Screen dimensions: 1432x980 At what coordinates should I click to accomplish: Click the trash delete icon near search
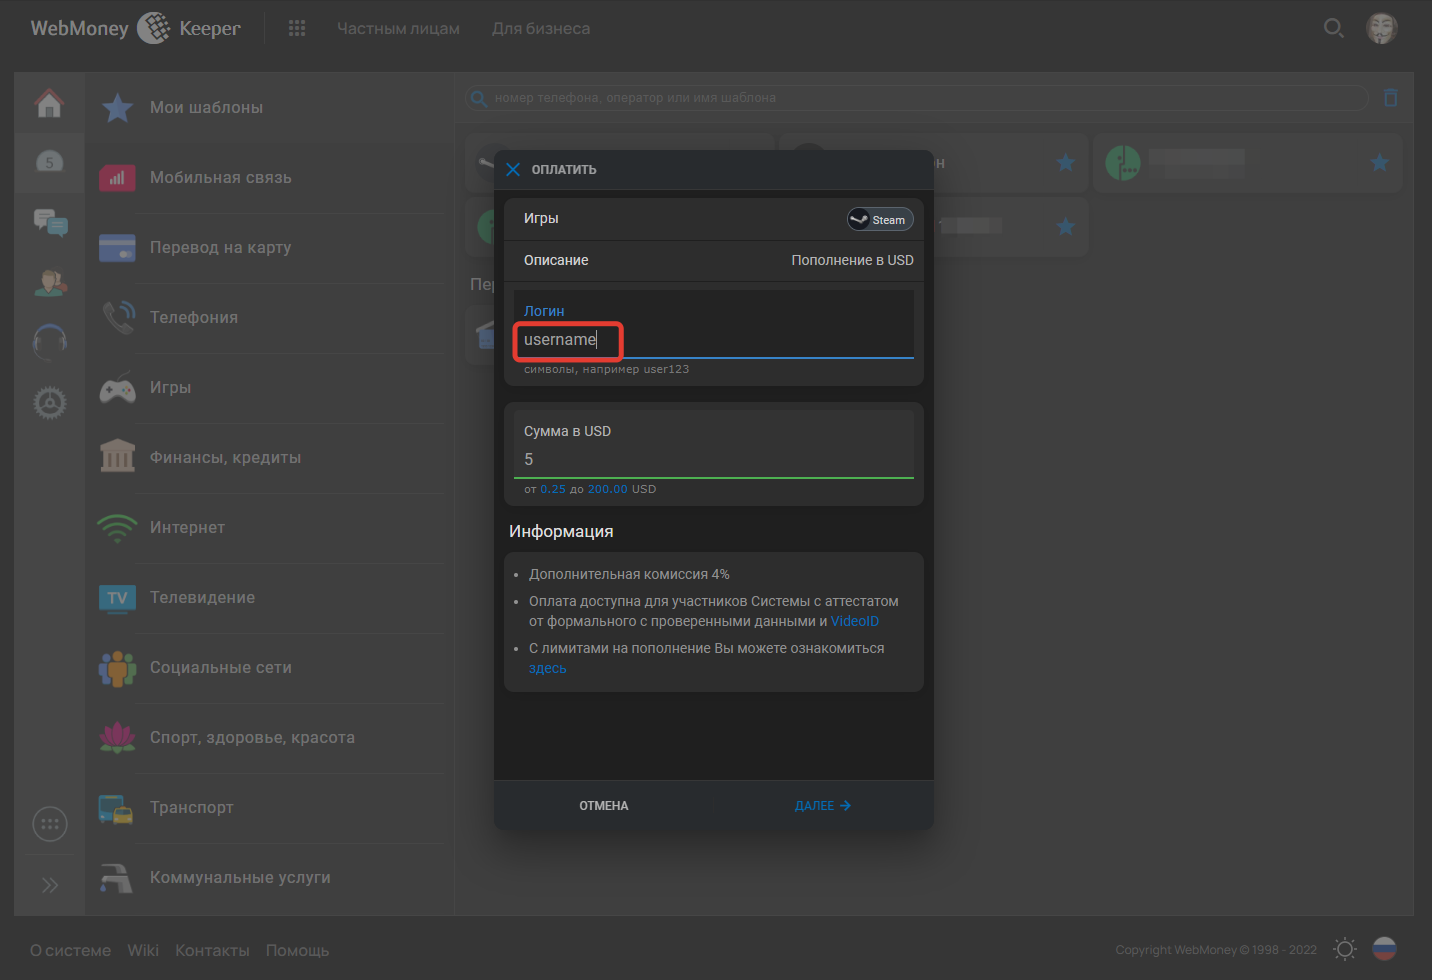coord(1390,98)
